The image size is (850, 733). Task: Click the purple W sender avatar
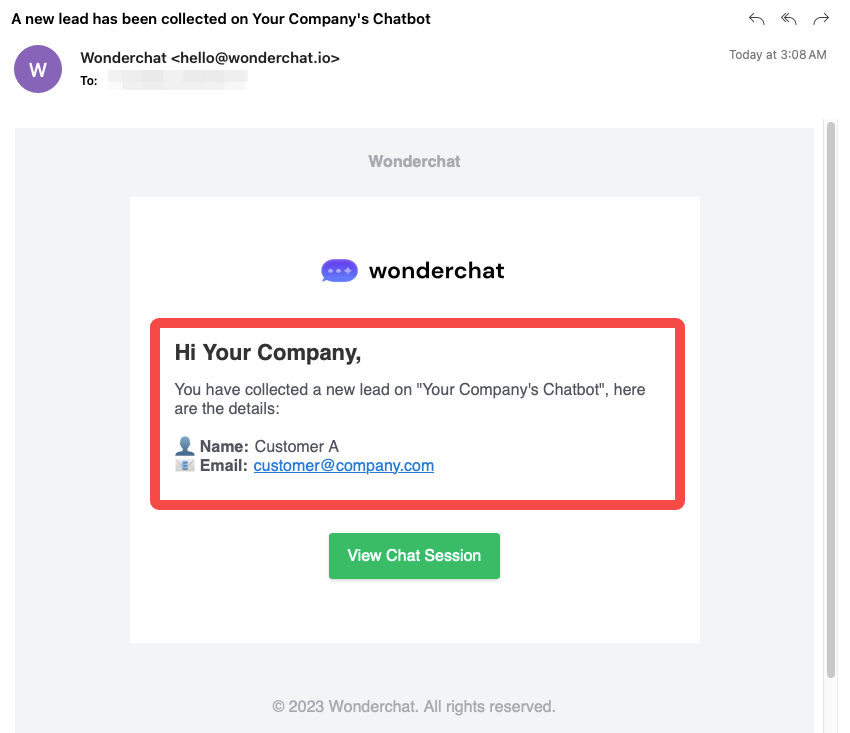(38, 69)
